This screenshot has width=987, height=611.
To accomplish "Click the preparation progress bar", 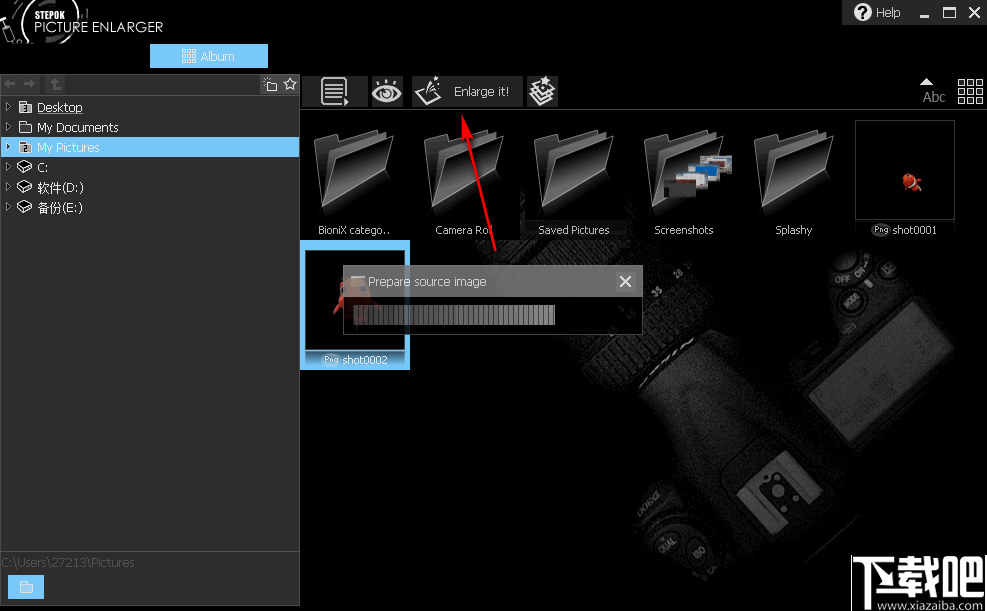I will coord(454,315).
